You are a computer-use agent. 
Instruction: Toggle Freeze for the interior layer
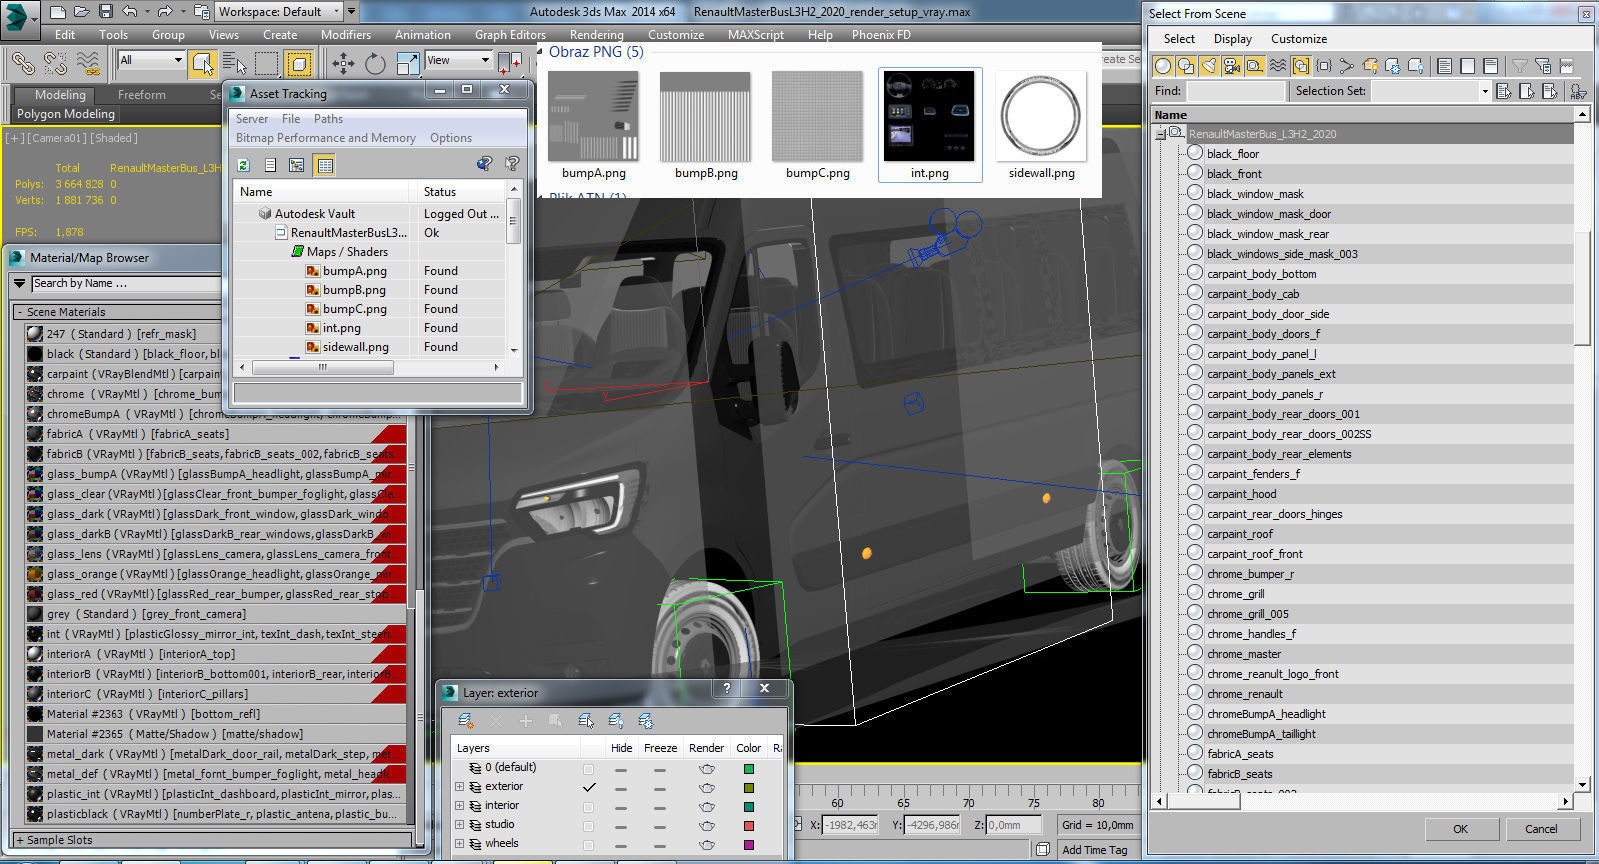pos(659,807)
